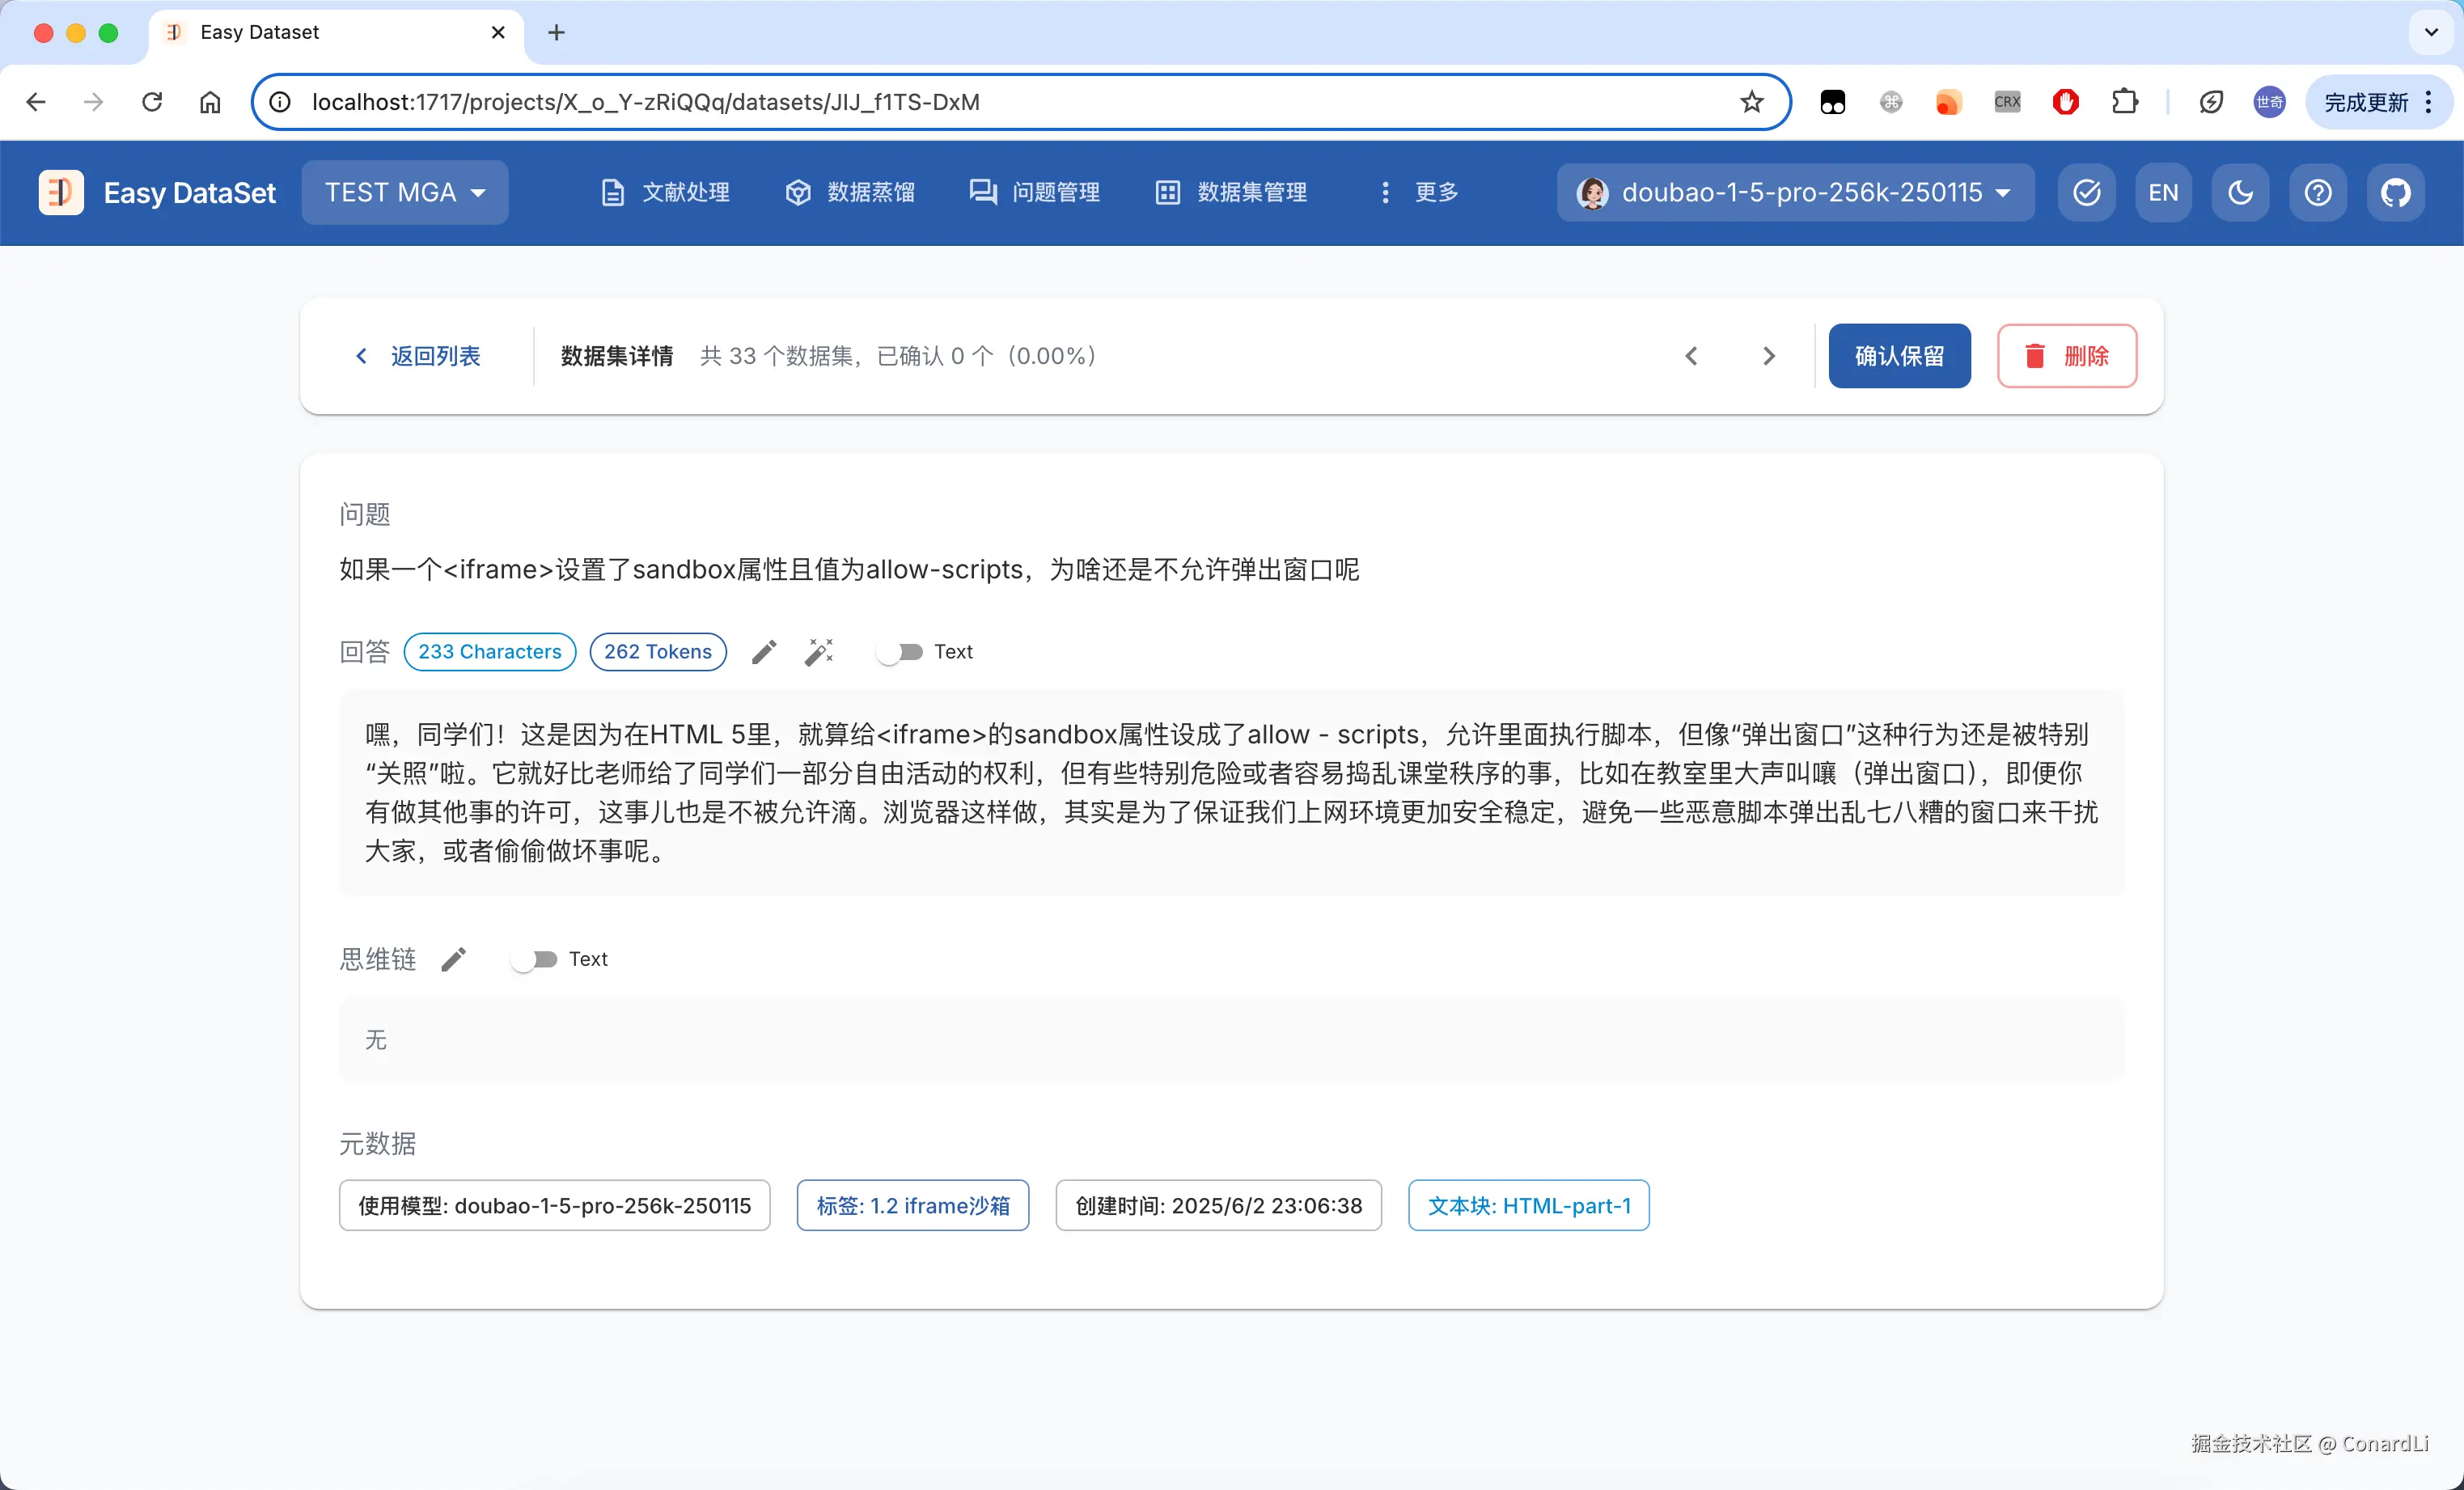This screenshot has height=1490, width=2464.
Task: Toggle chain-of-thought Text switch
Action: click(534, 959)
